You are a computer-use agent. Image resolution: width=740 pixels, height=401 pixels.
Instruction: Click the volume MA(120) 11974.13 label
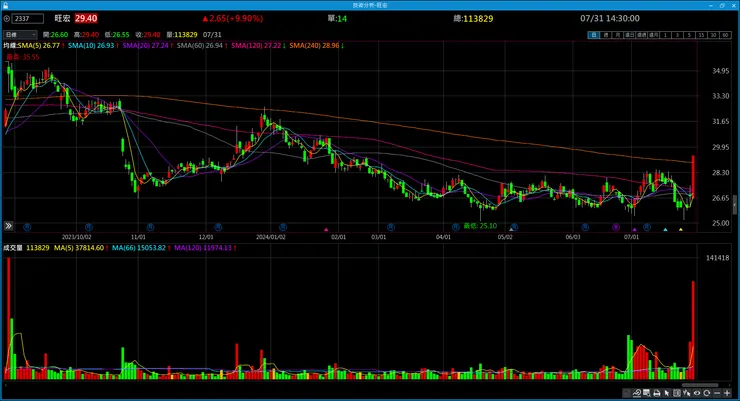click(x=205, y=248)
